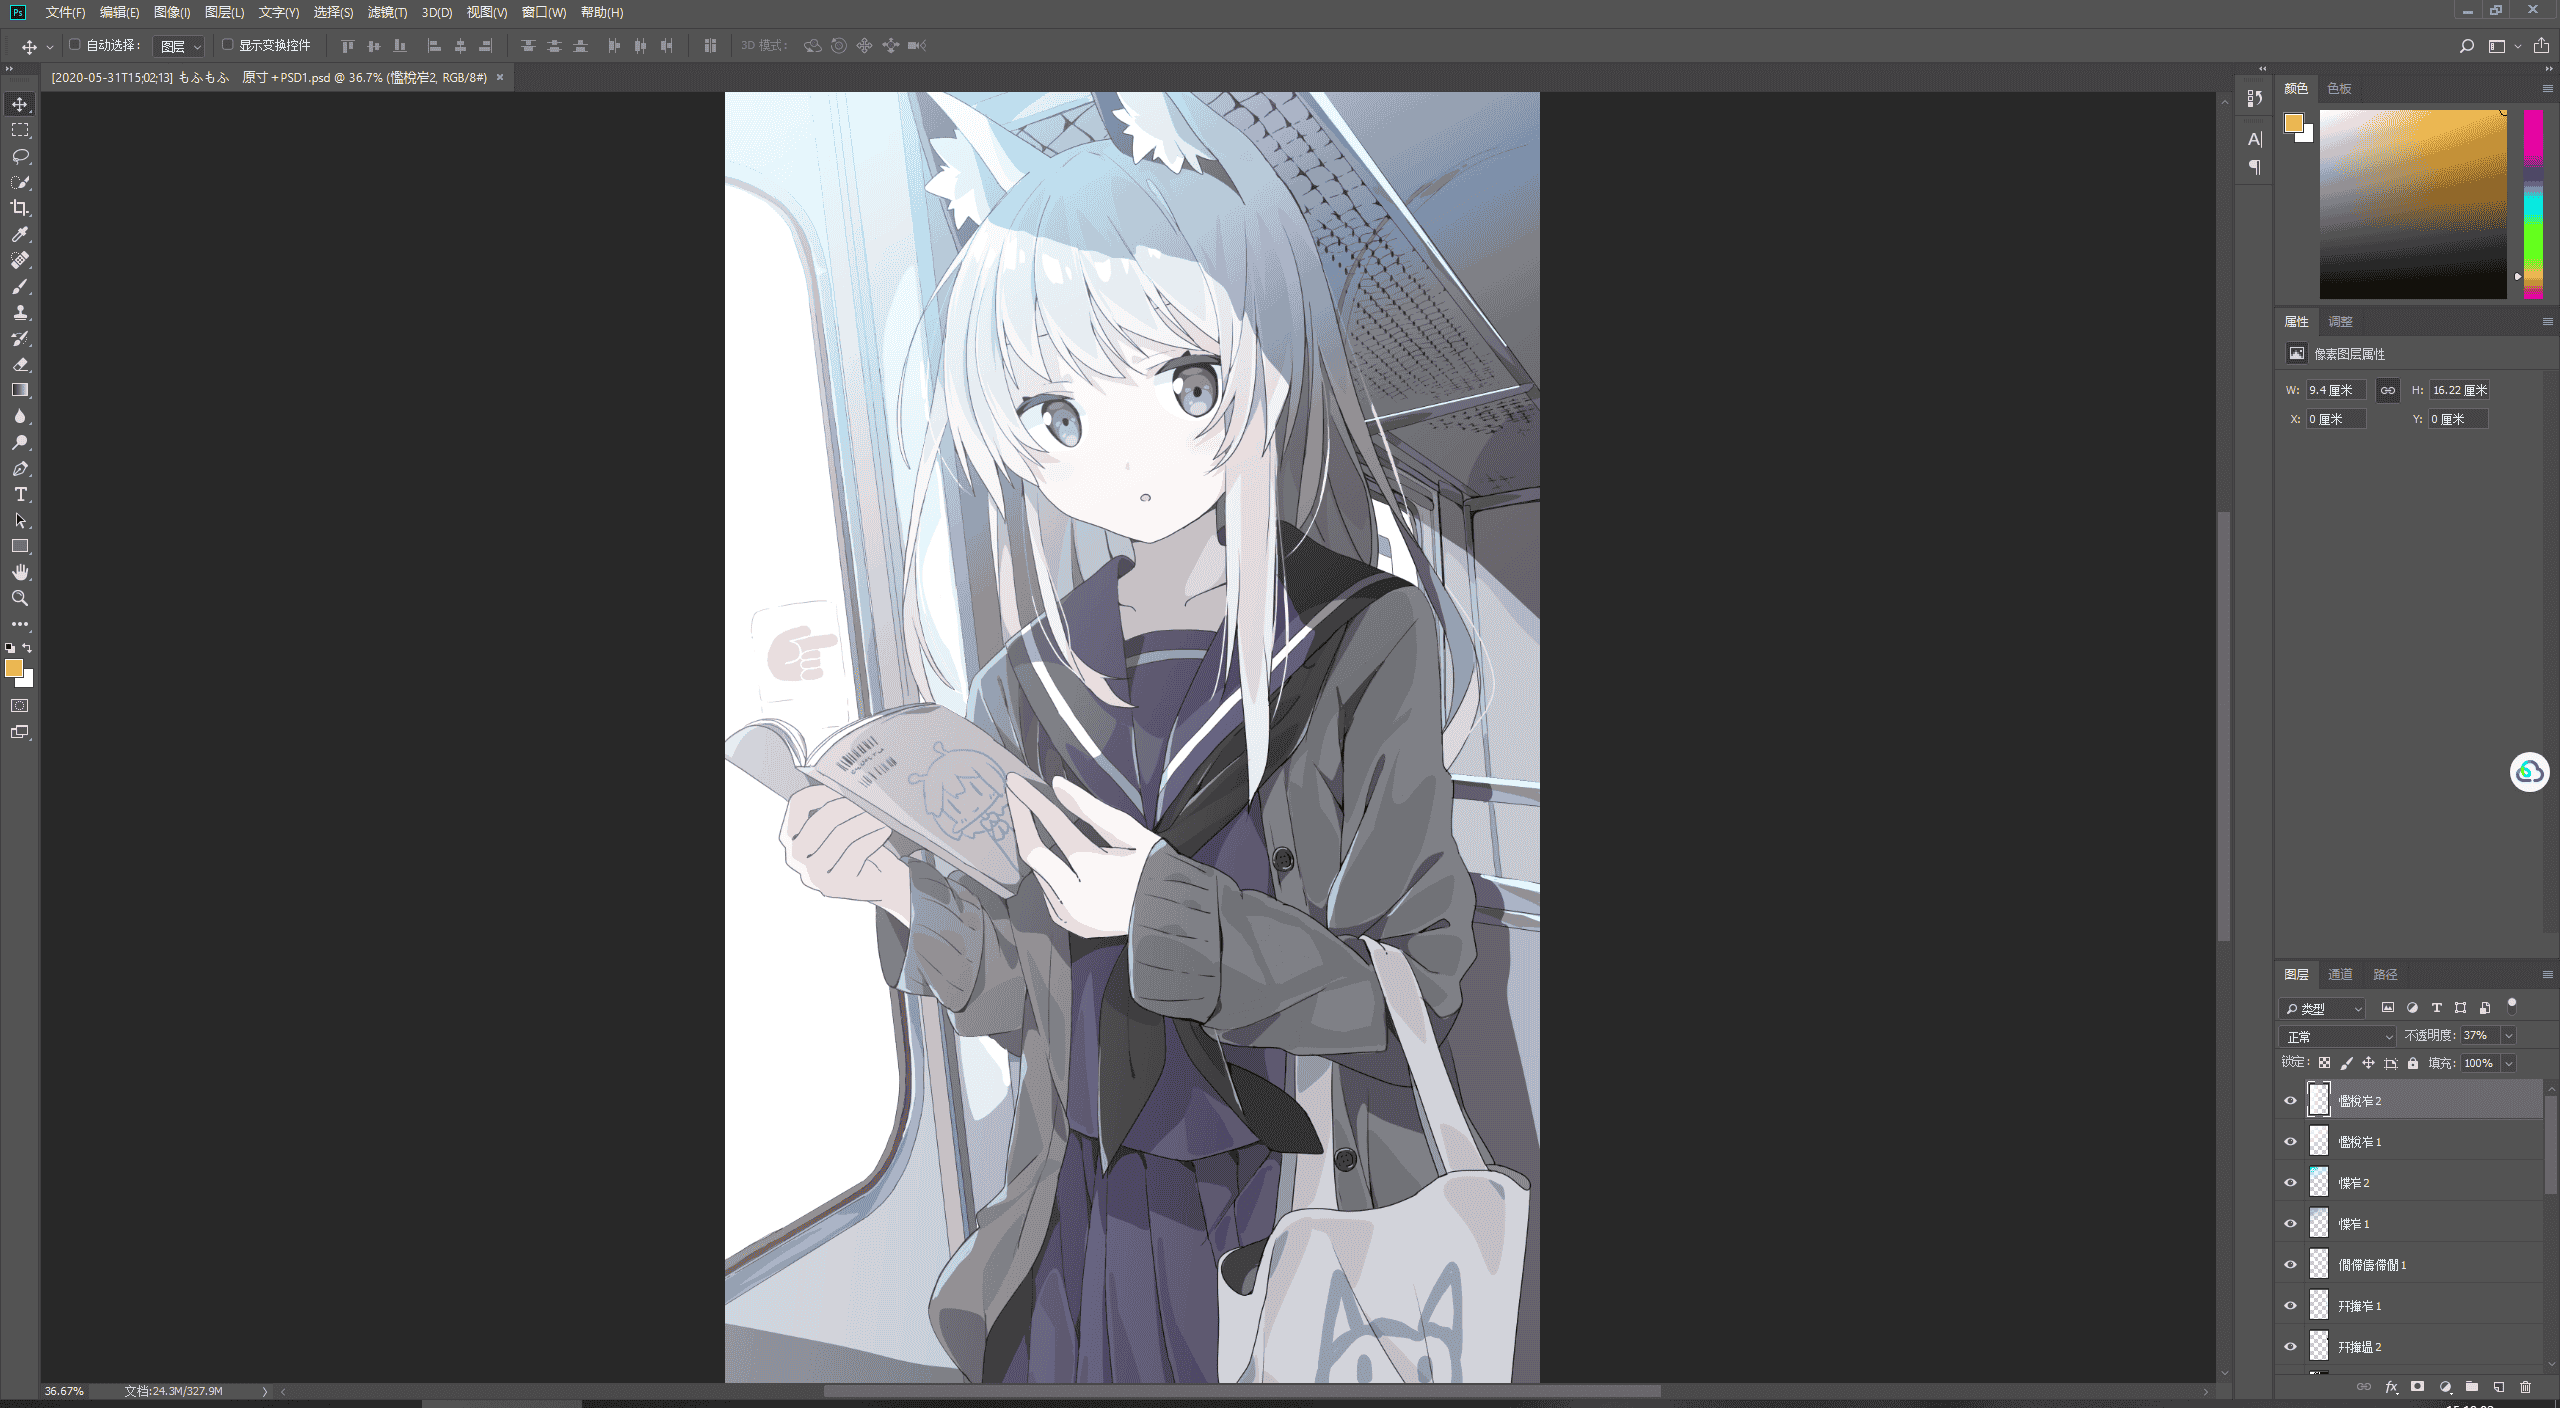Activate the Eraser tool
The width and height of the screenshot is (2560, 1408).
[20, 364]
